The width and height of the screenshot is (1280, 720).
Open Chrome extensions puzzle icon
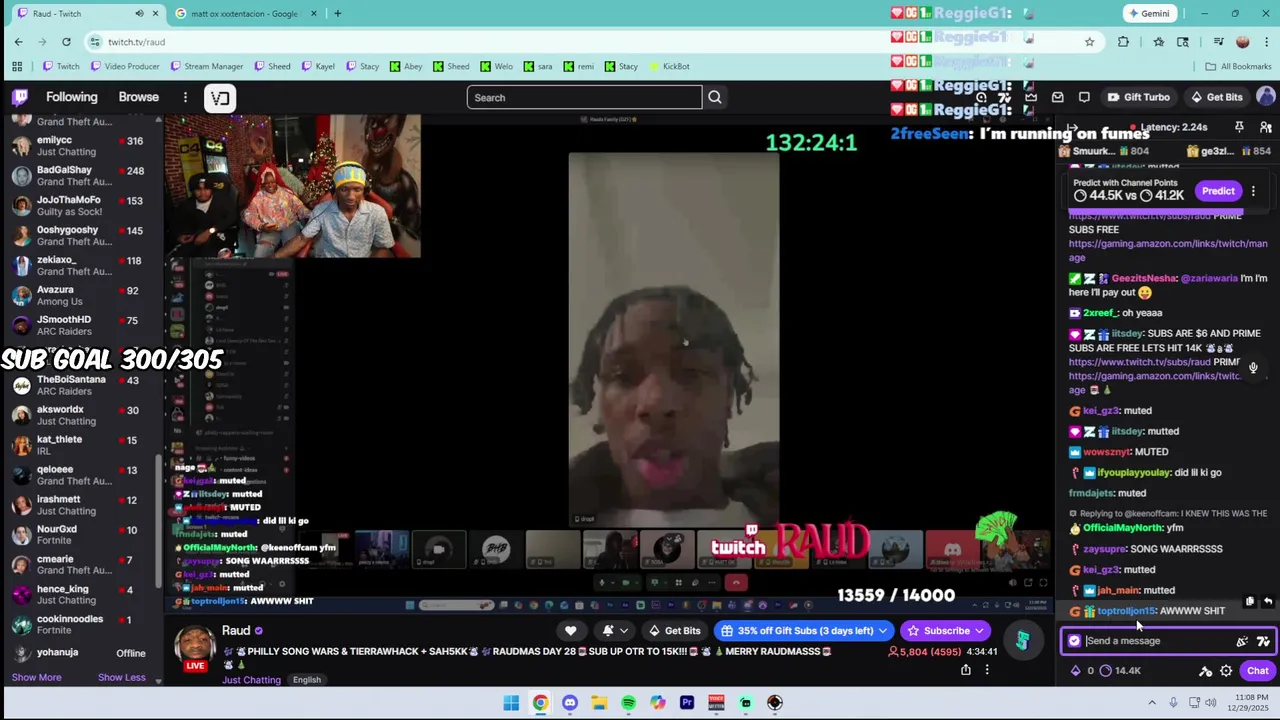[1123, 42]
